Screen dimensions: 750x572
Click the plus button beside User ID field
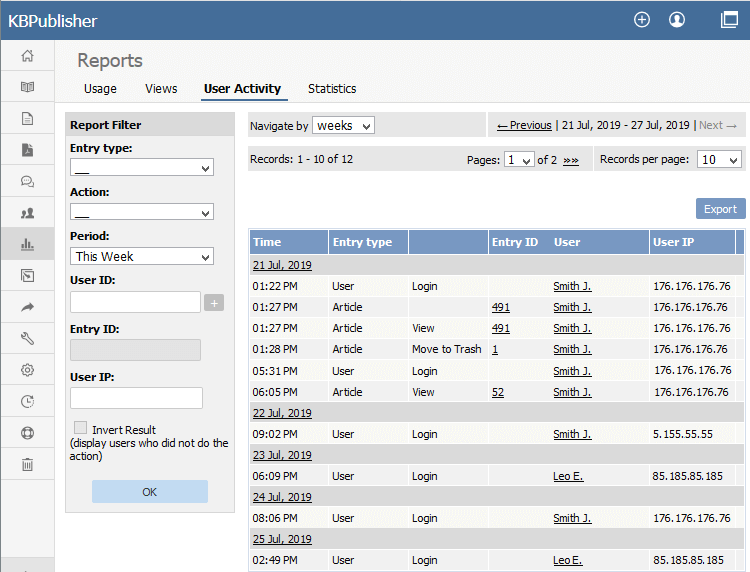pos(214,303)
